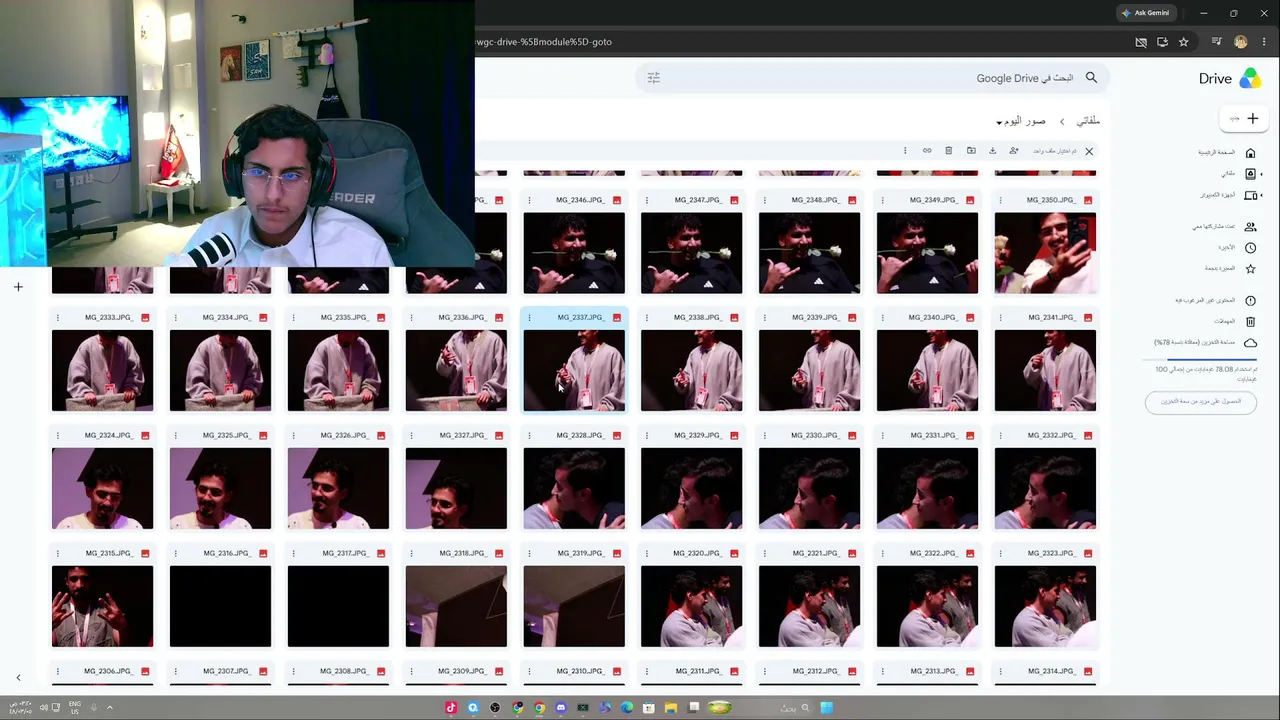The width and height of the screenshot is (1280, 720).
Task: Click the MG_2339.JPG file name
Action: pyautogui.click(x=816, y=318)
